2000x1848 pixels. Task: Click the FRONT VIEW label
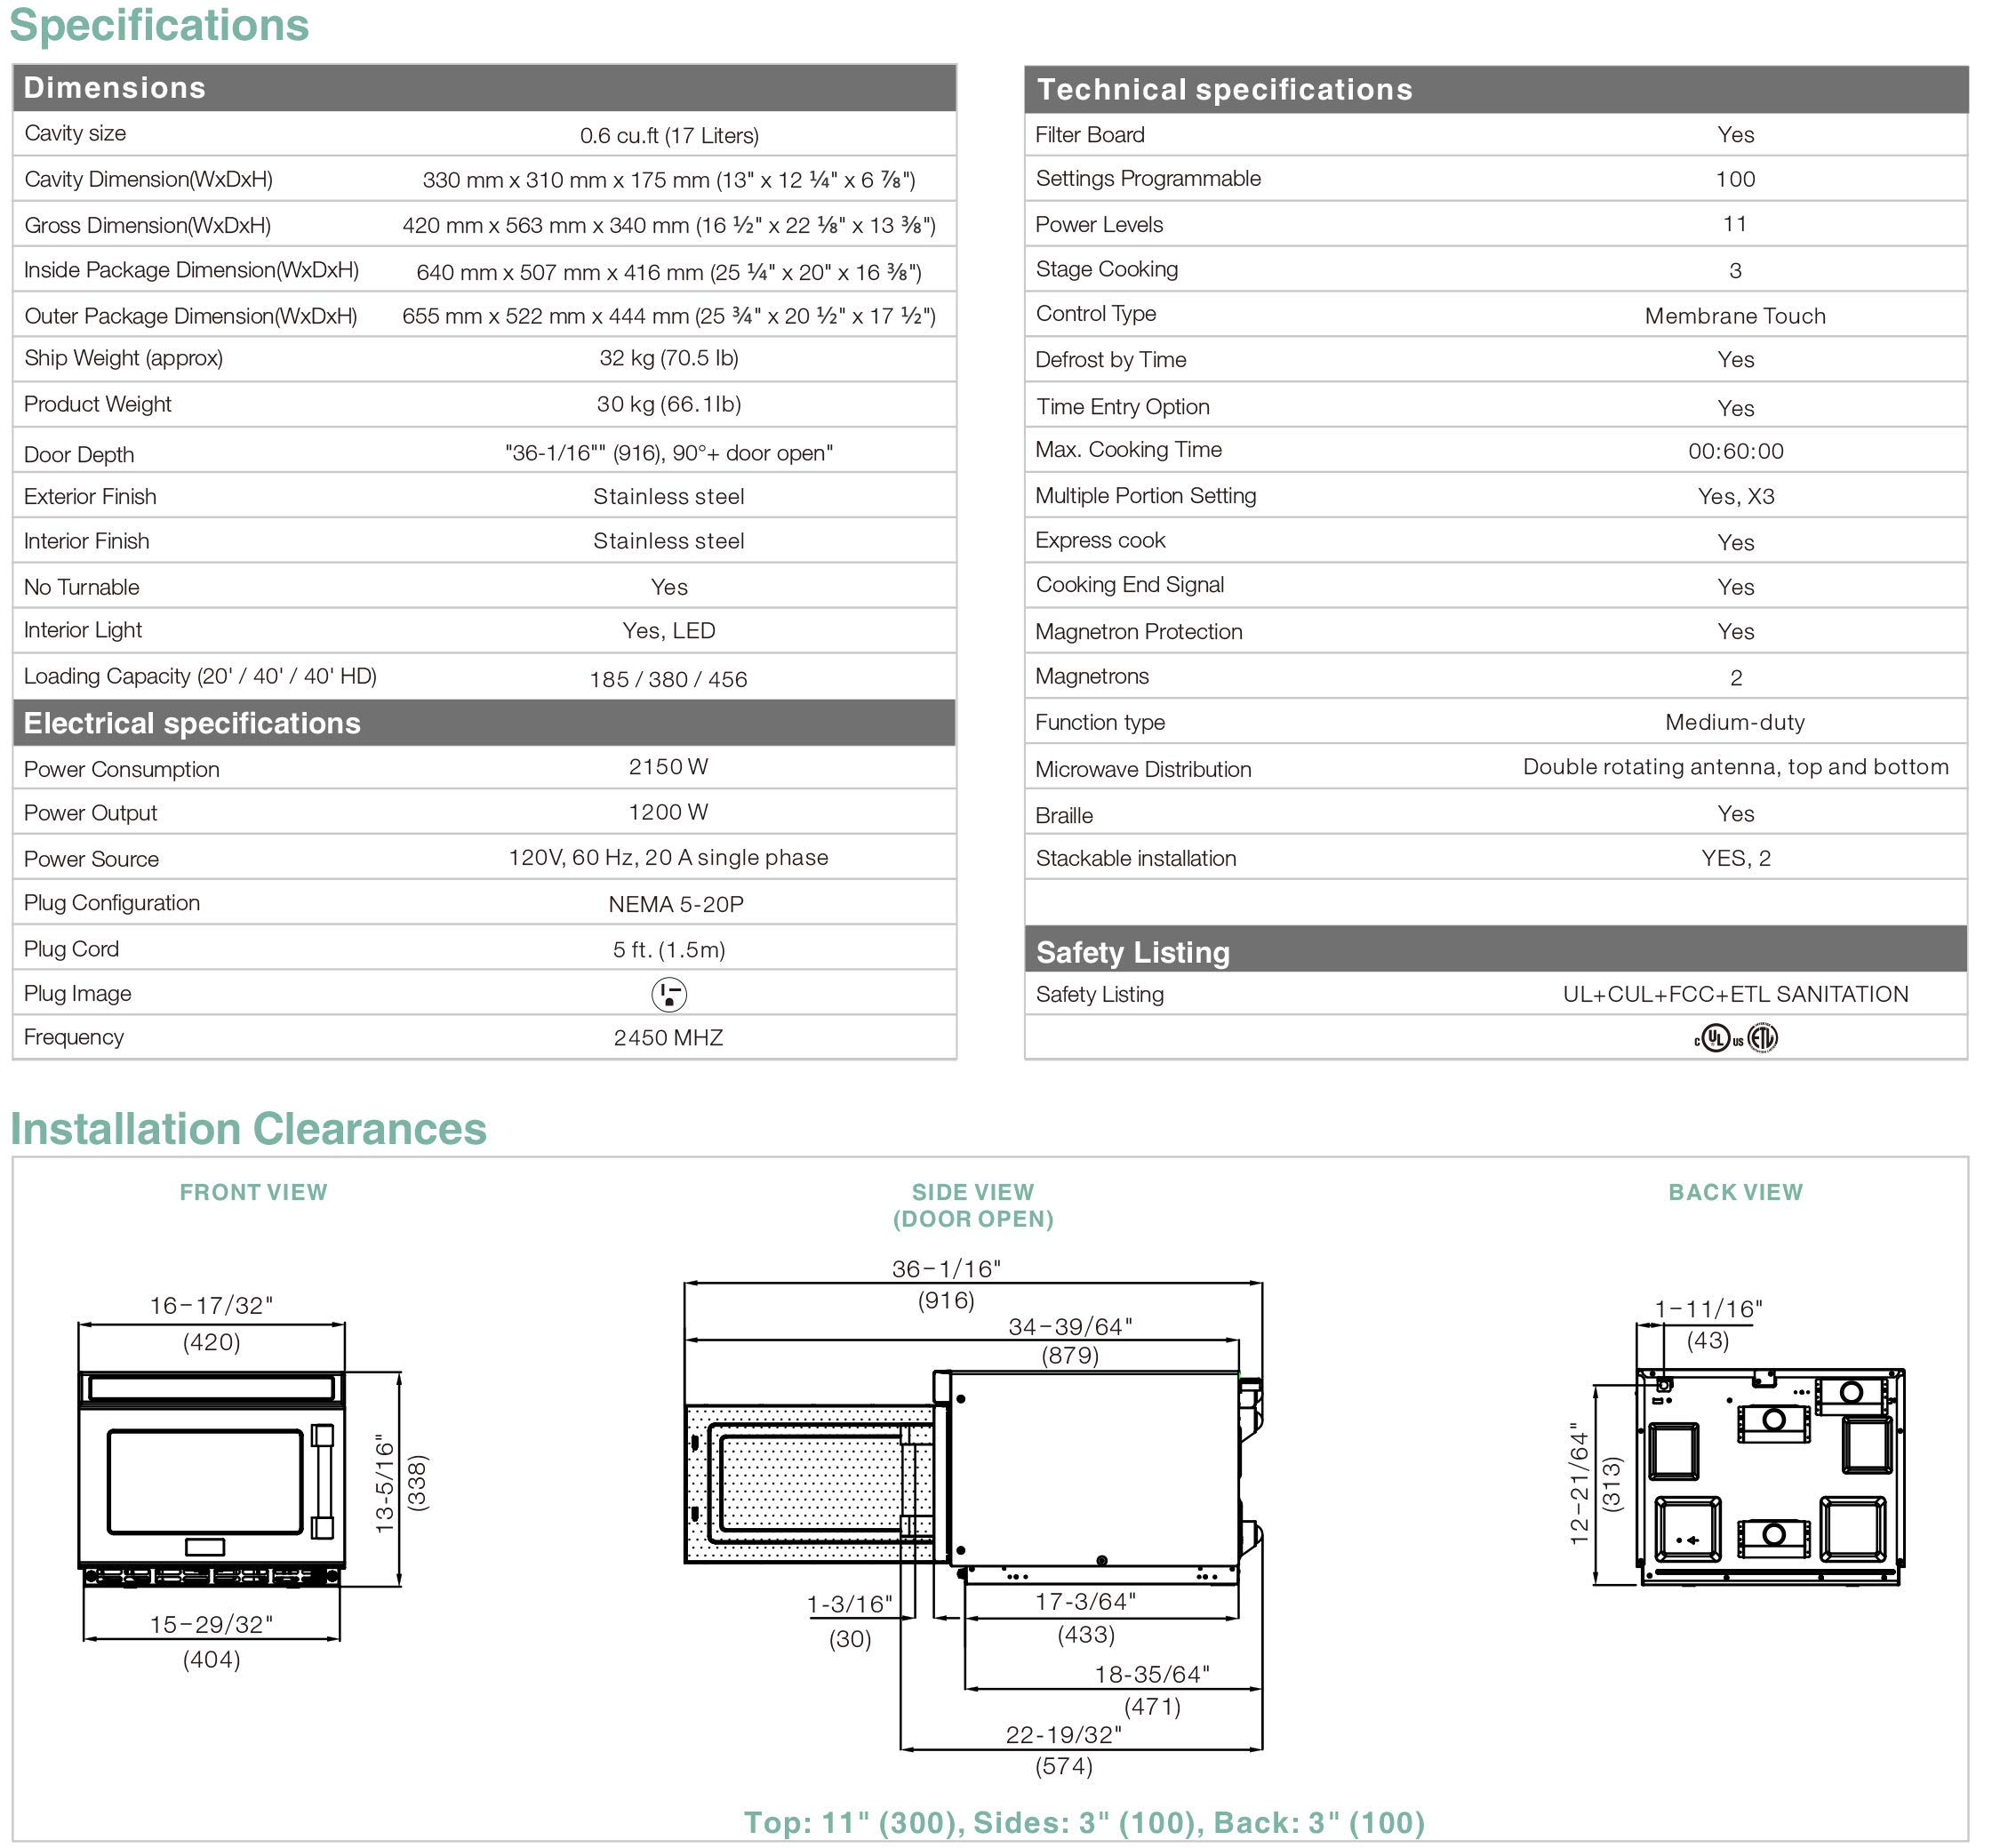253,1192
